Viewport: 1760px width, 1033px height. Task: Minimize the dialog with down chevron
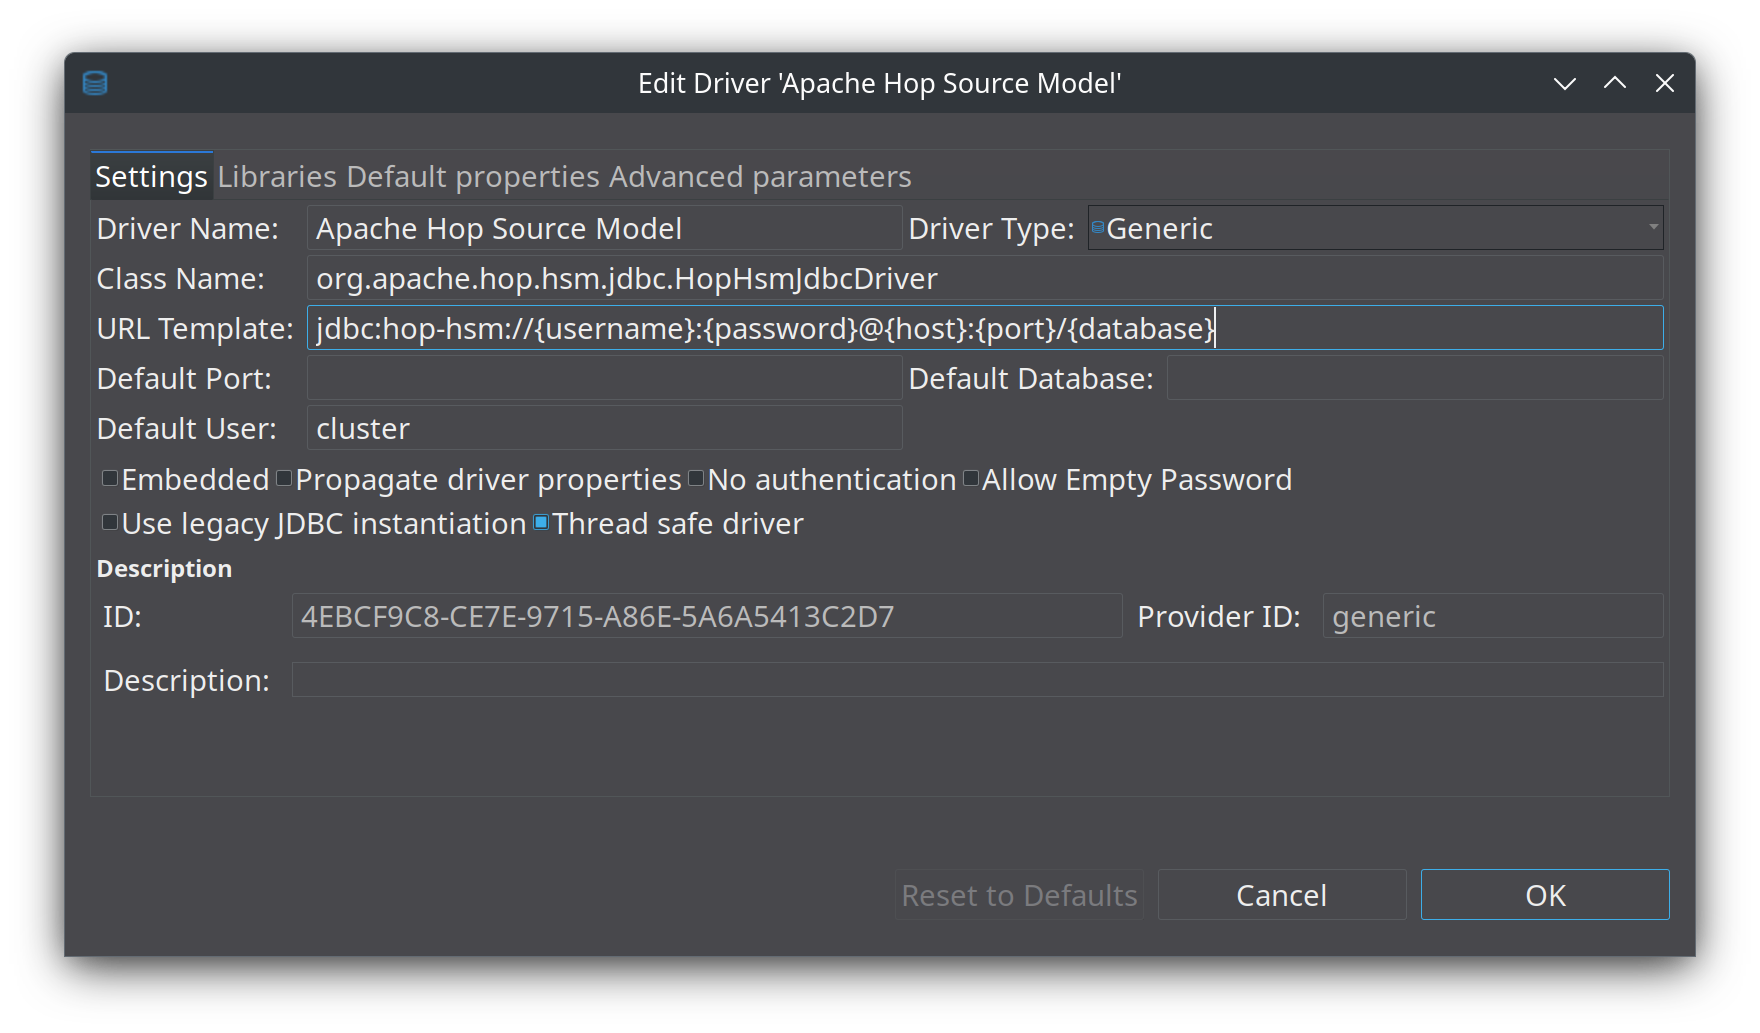1565,84
